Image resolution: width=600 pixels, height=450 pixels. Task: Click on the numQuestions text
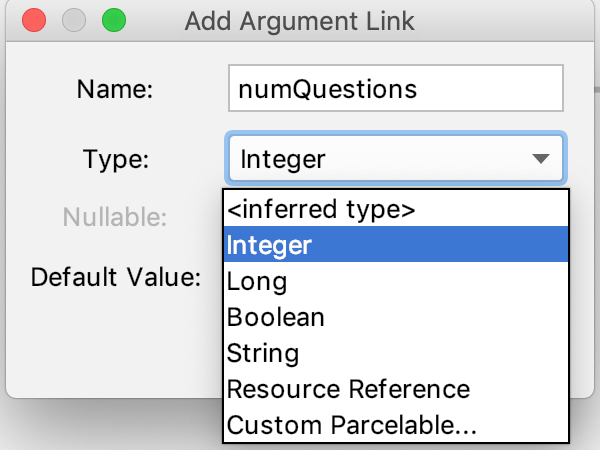[x=326, y=89]
